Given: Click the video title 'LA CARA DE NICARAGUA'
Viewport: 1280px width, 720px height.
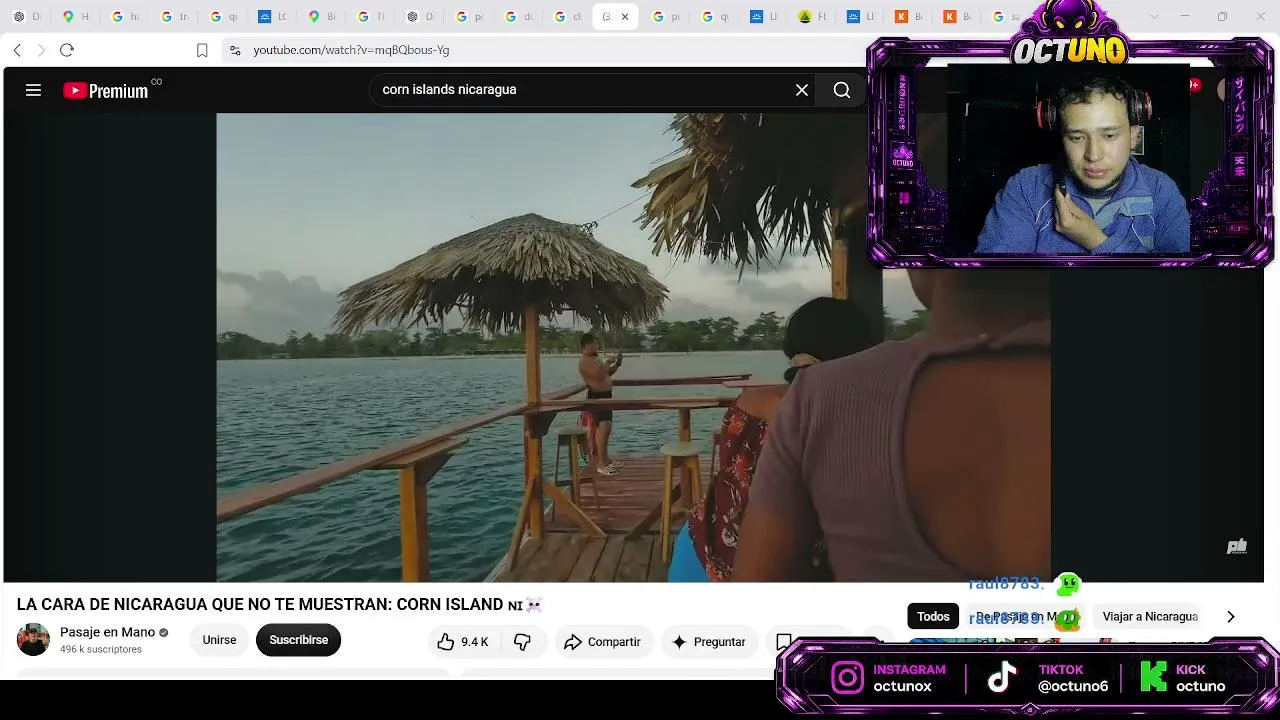Looking at the screenshot, I should click(x=280, y=605).
